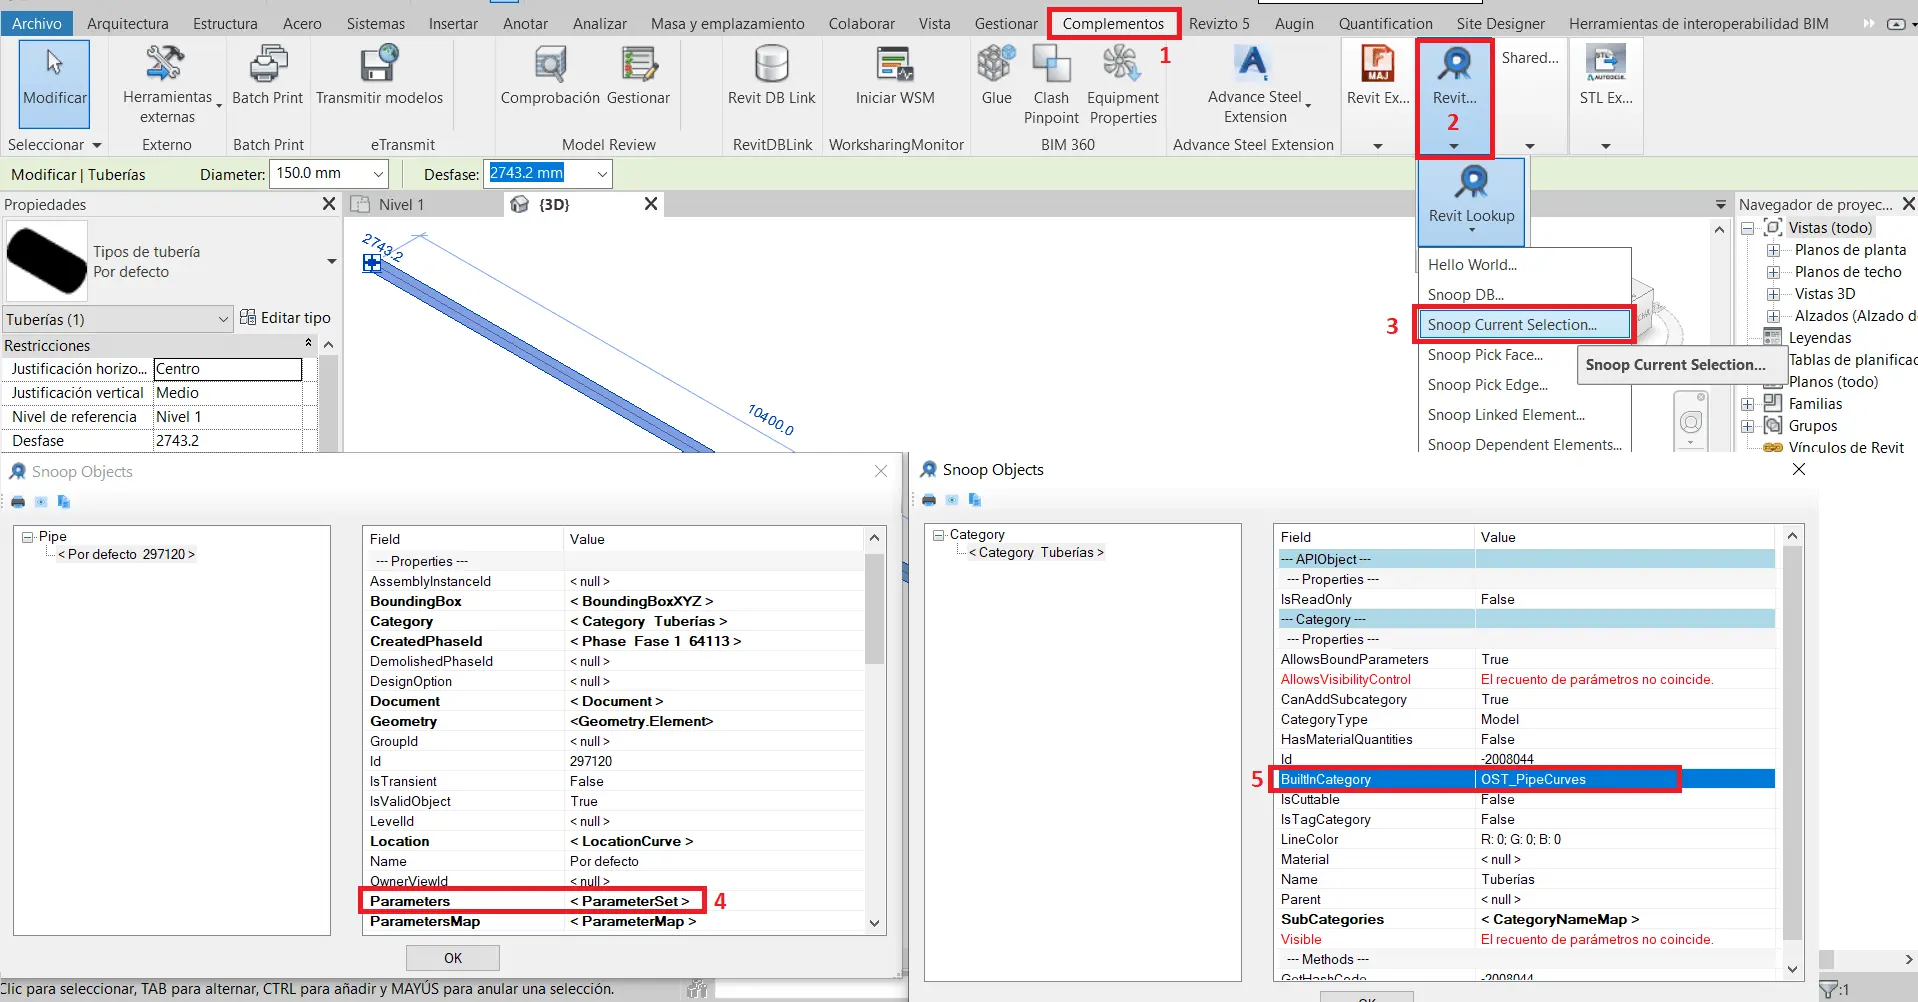Open the Archivo menu
This screenshot has height=1002, width=1918.
[x=37, y=23]
